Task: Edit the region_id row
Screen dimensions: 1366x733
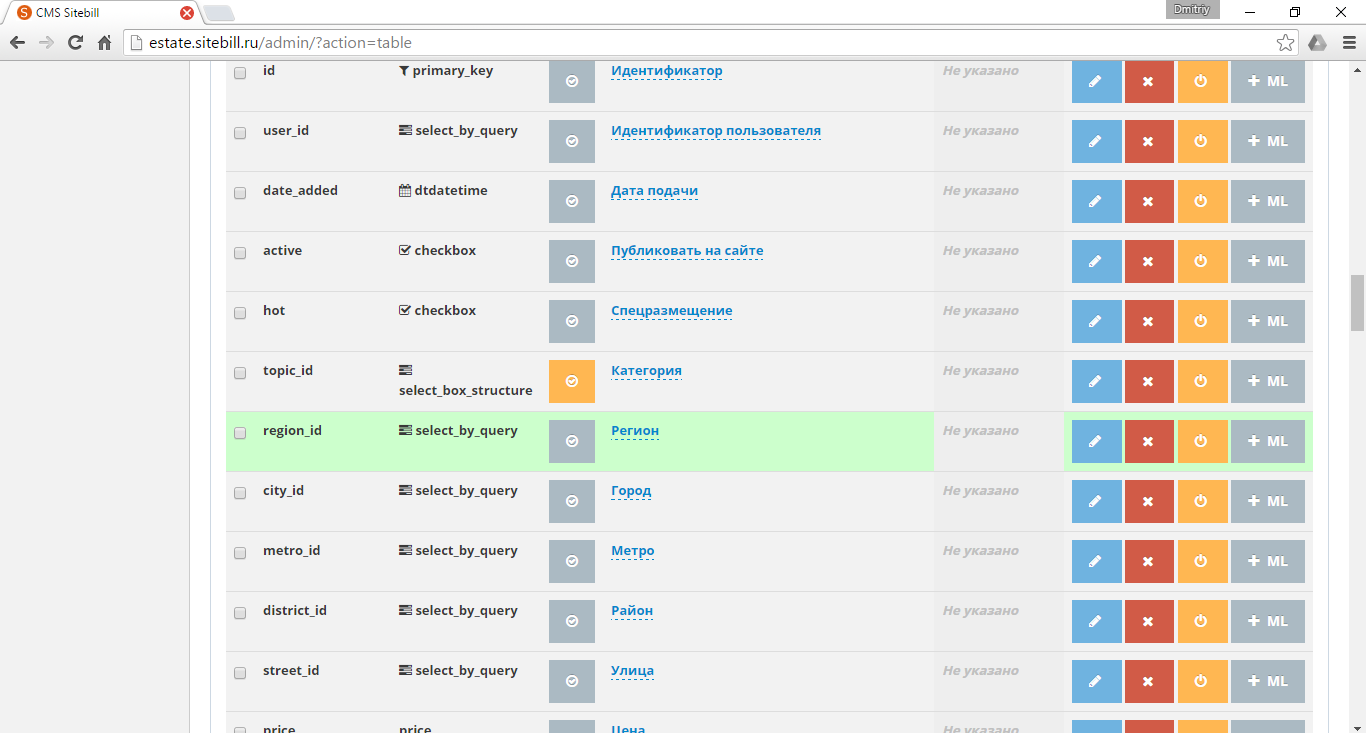Action: (1097, 442)
